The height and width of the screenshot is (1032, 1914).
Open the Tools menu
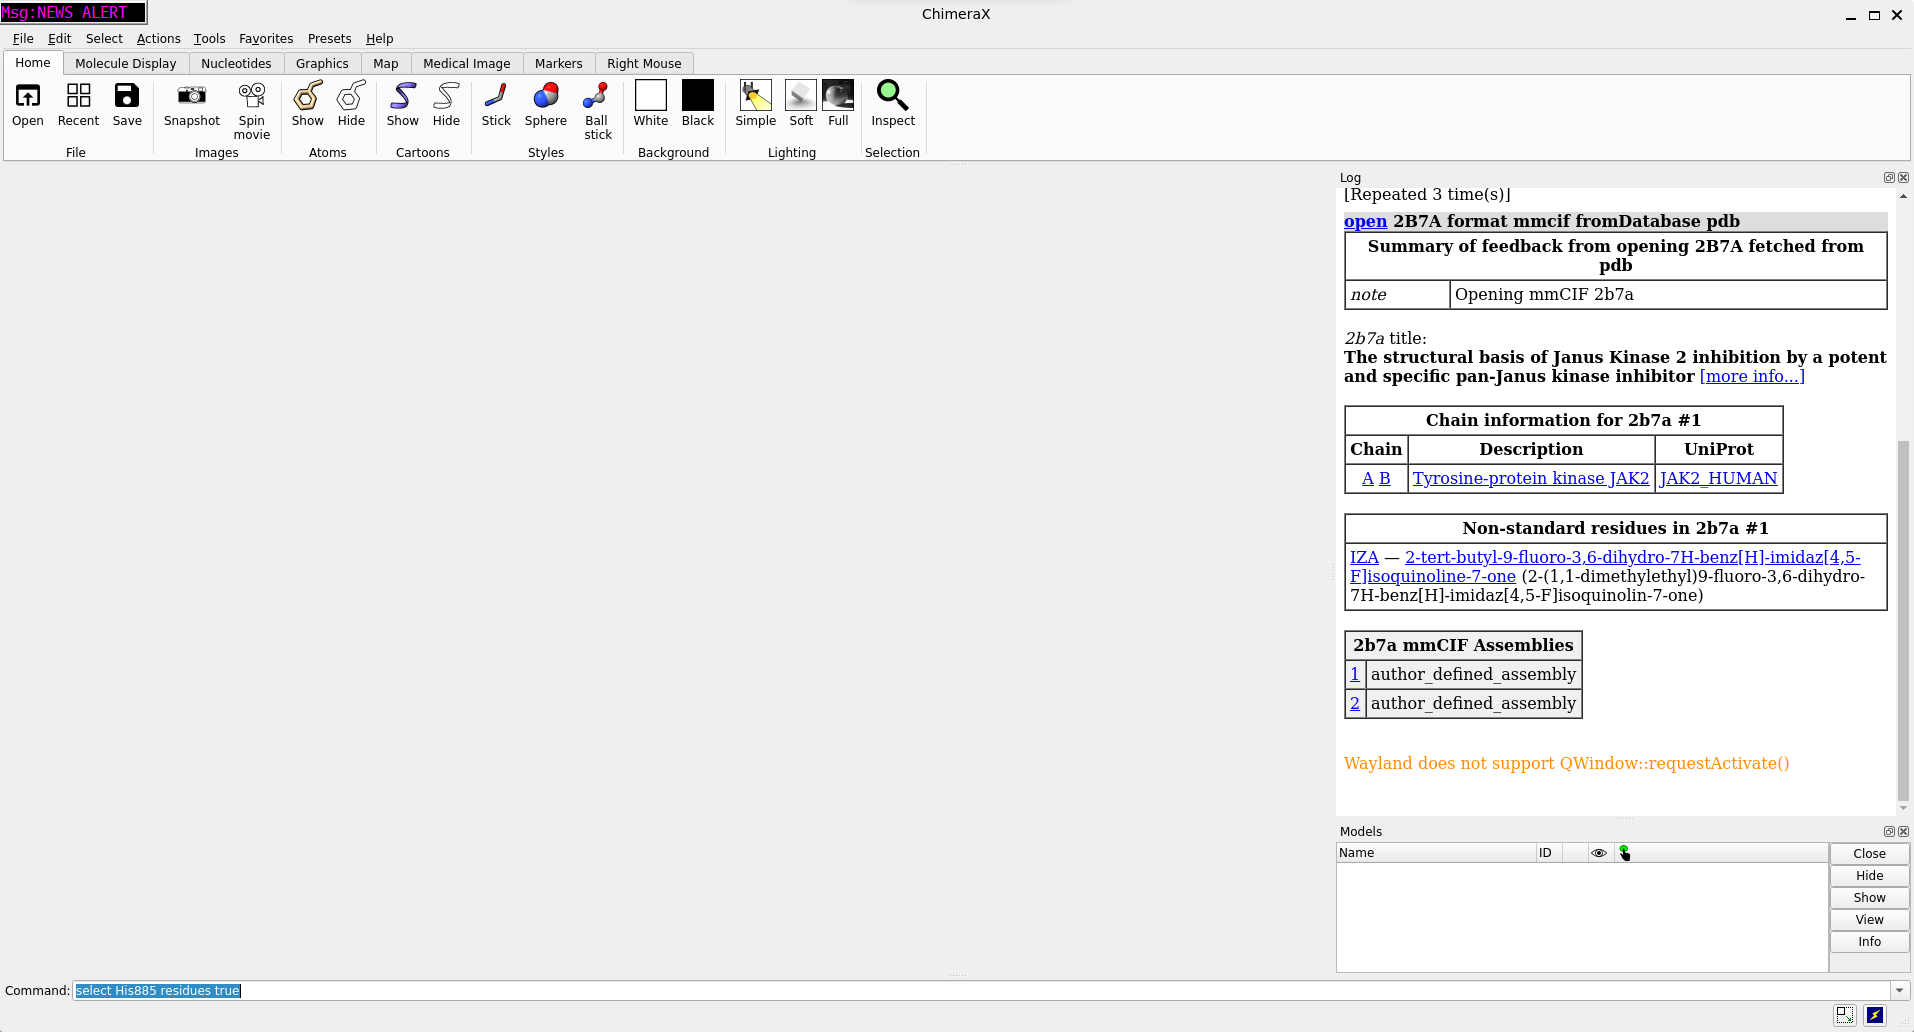pyautogui.click(x=209, y=38)
